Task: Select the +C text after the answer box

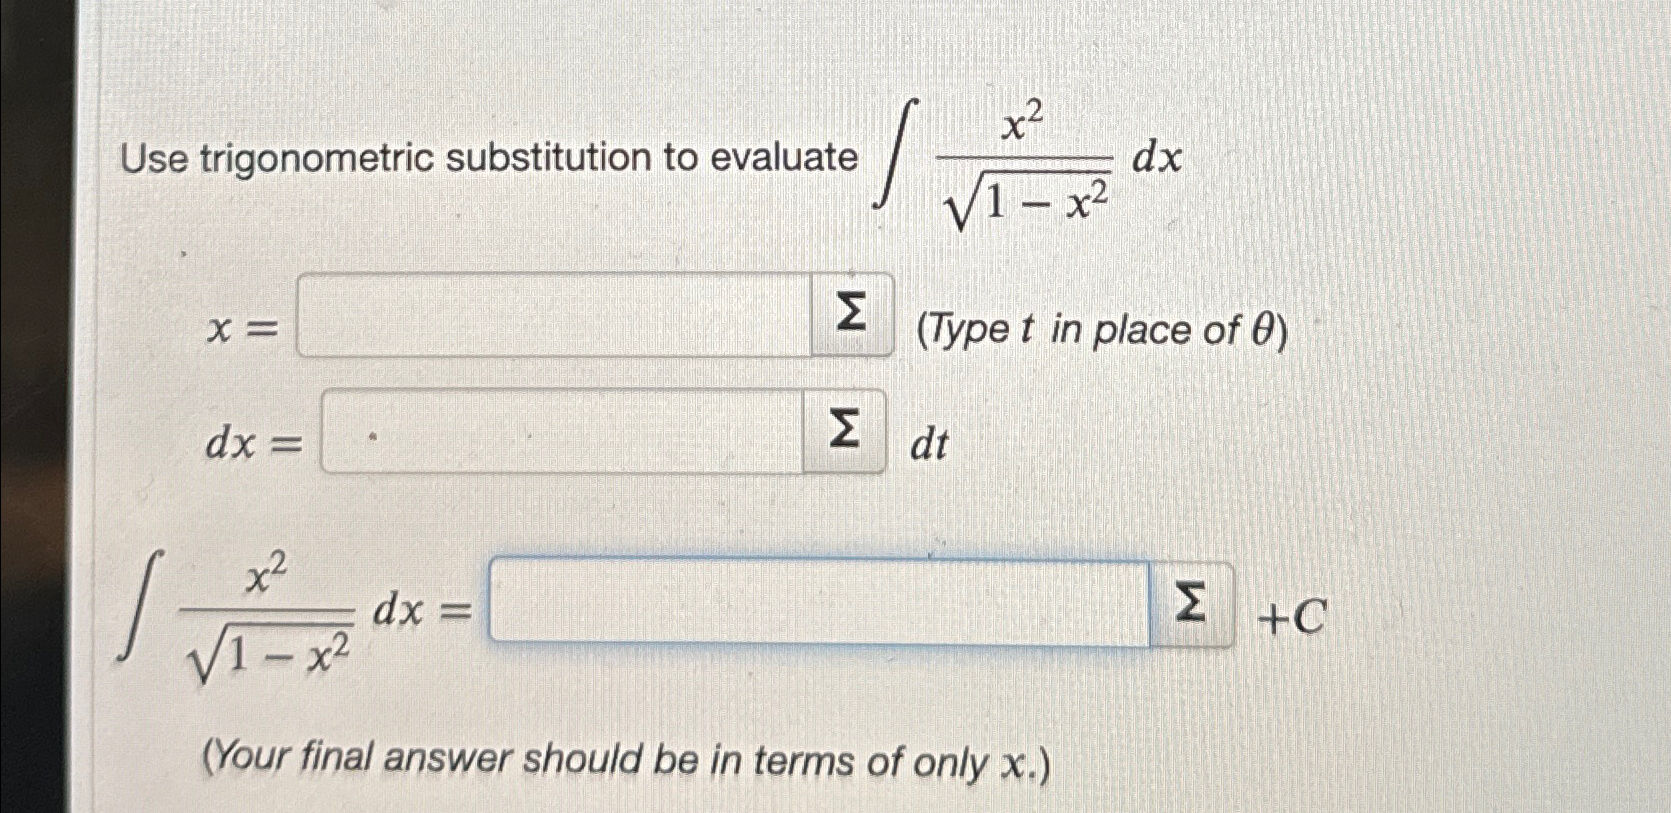Action: click(1289, 618)
